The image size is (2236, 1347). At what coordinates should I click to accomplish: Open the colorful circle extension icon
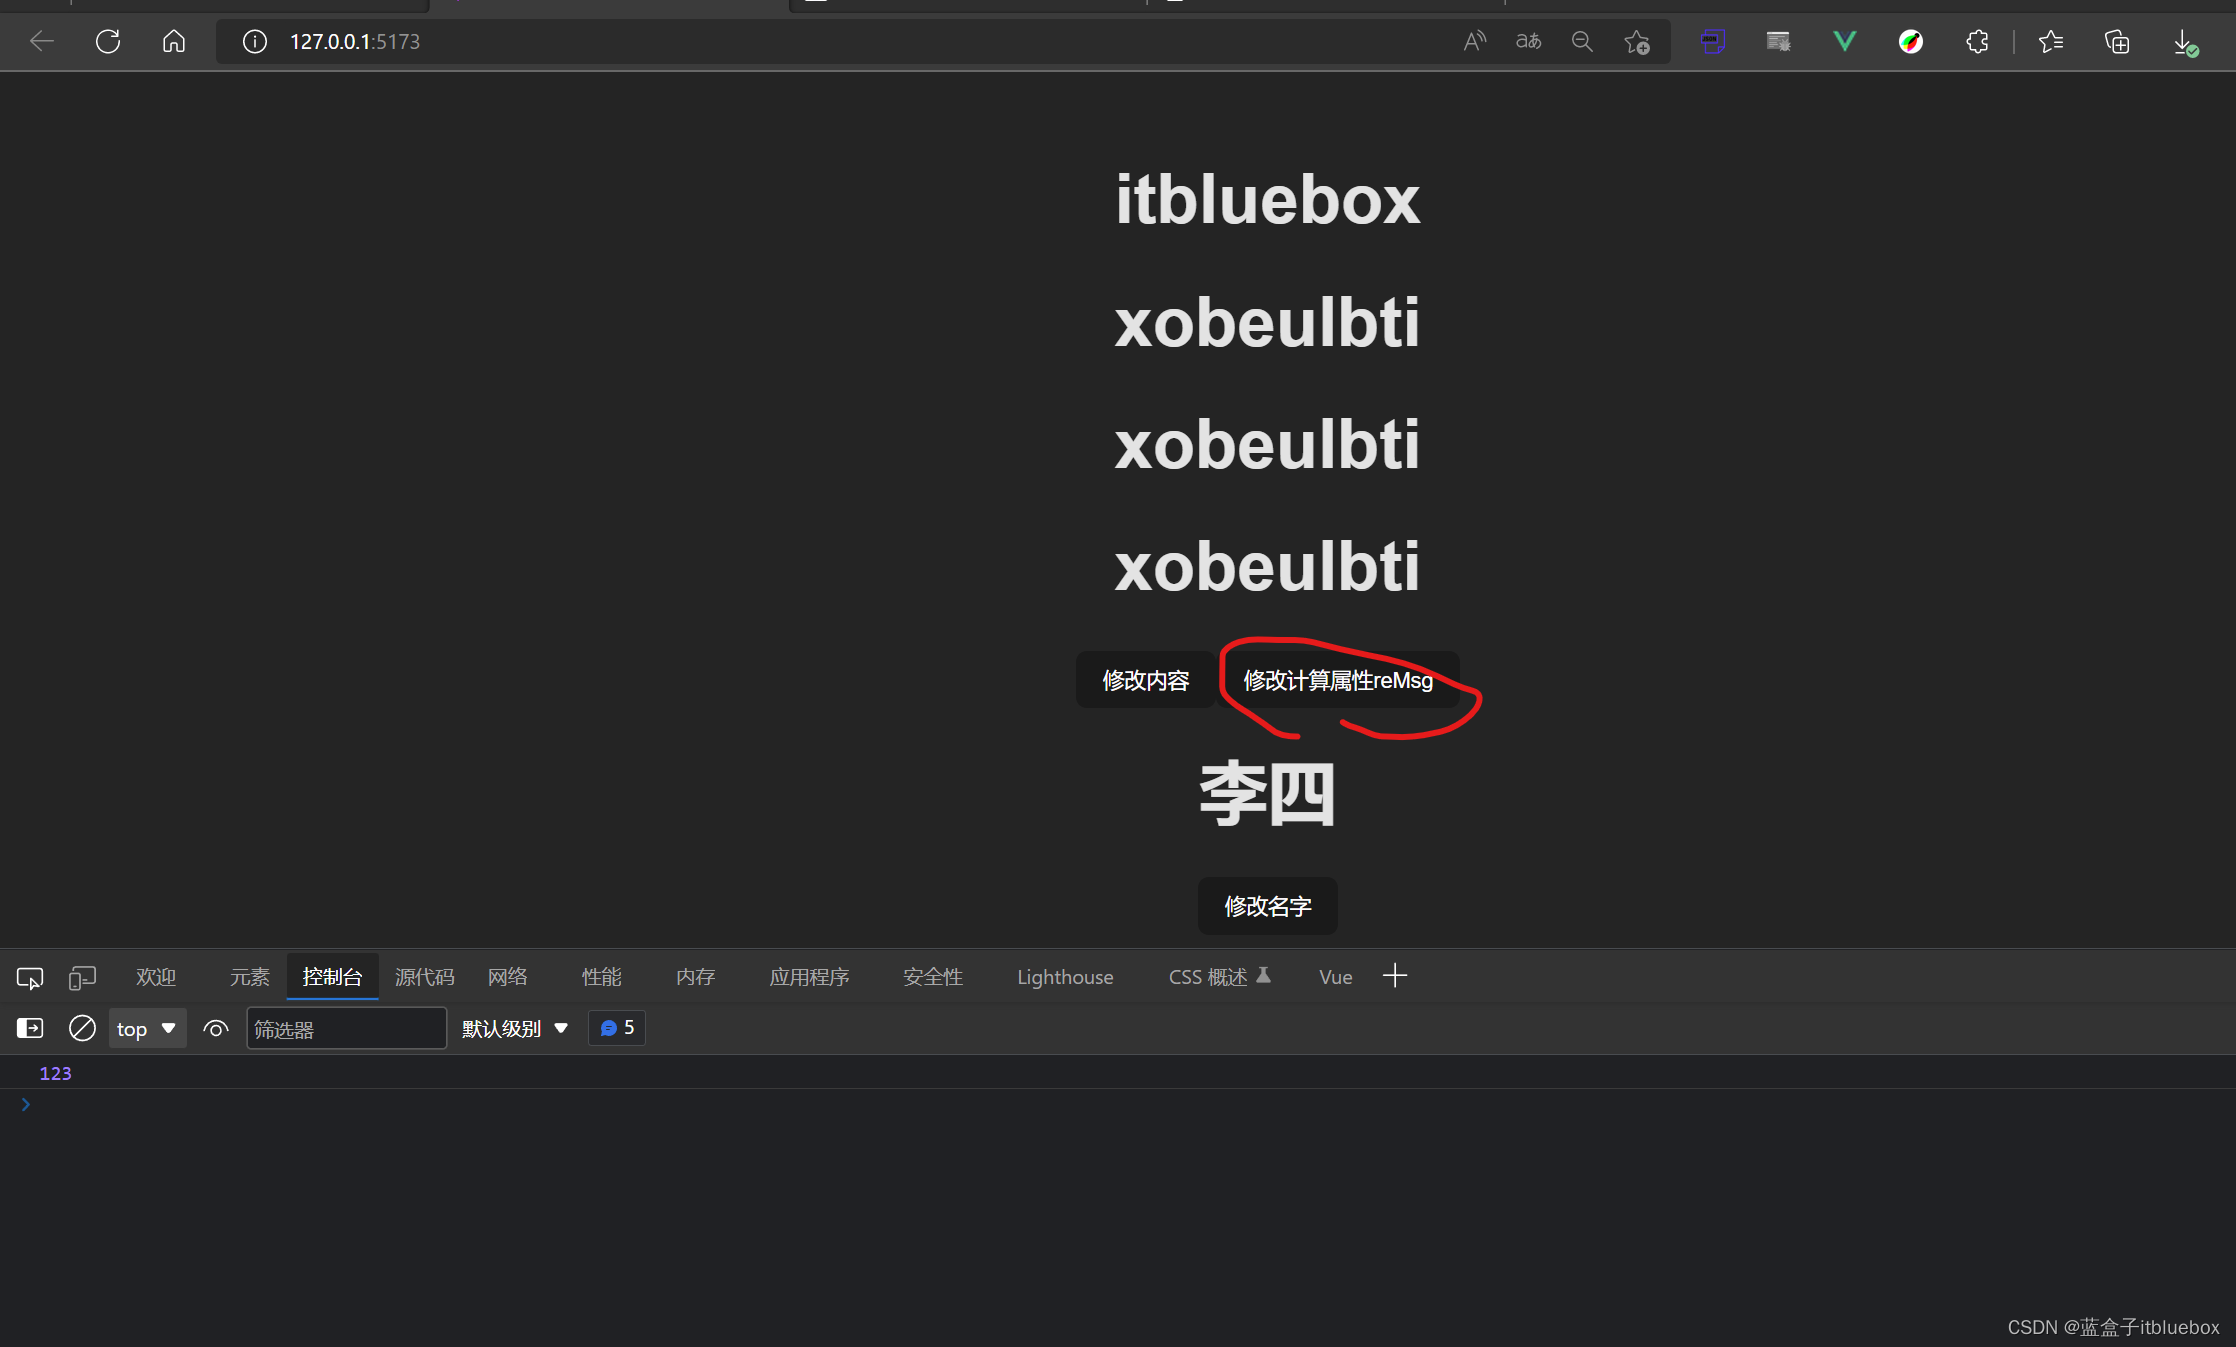click(x=1911, y=41)
